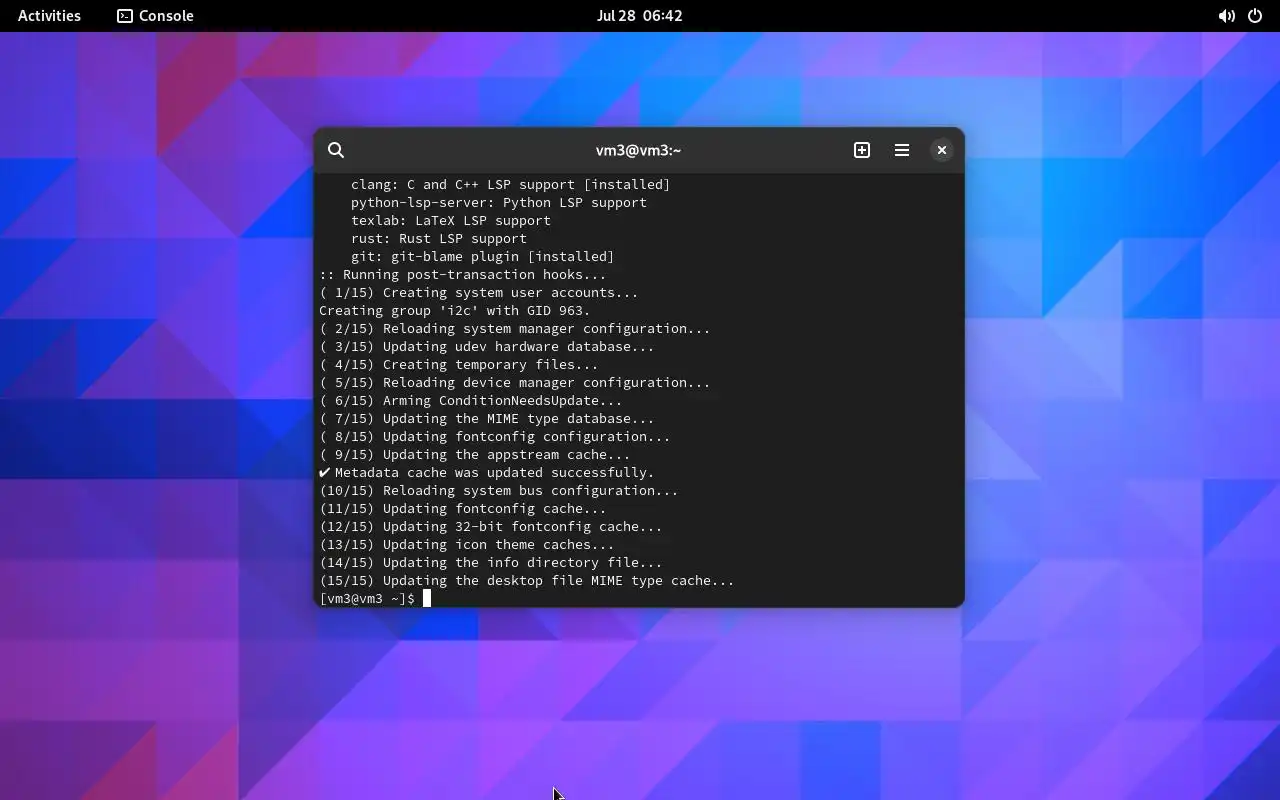Close the Console window
The width and height of the screenshot is (1280, 800).
point(942,150)
